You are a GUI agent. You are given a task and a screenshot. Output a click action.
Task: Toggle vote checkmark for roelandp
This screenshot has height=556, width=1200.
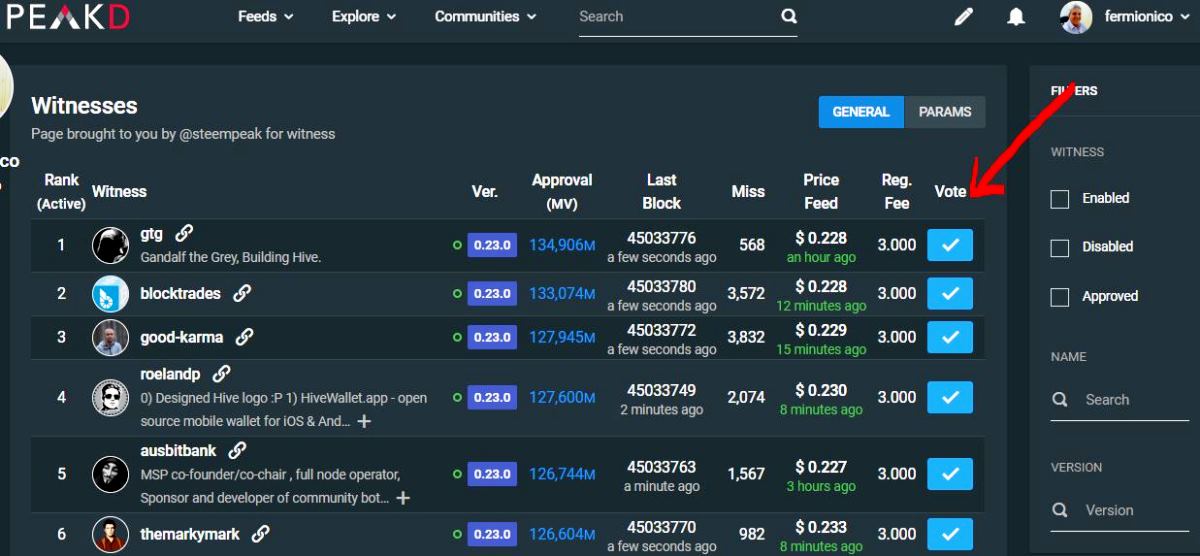point(950,397)
